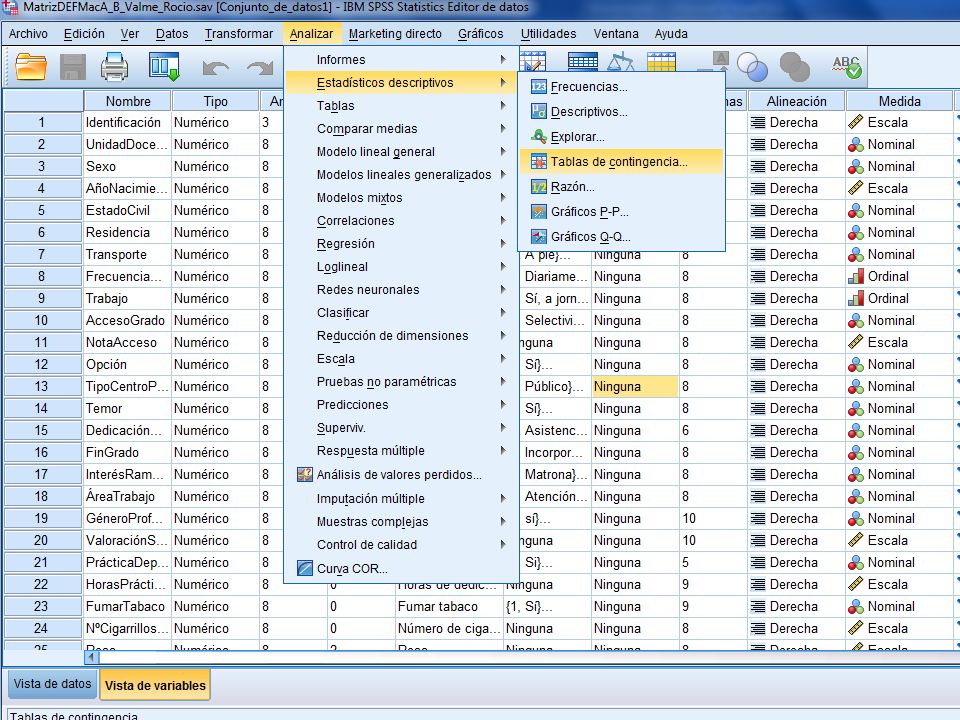Choose Control de calidad in the menu
960x720 pixels.
(400, 544)
